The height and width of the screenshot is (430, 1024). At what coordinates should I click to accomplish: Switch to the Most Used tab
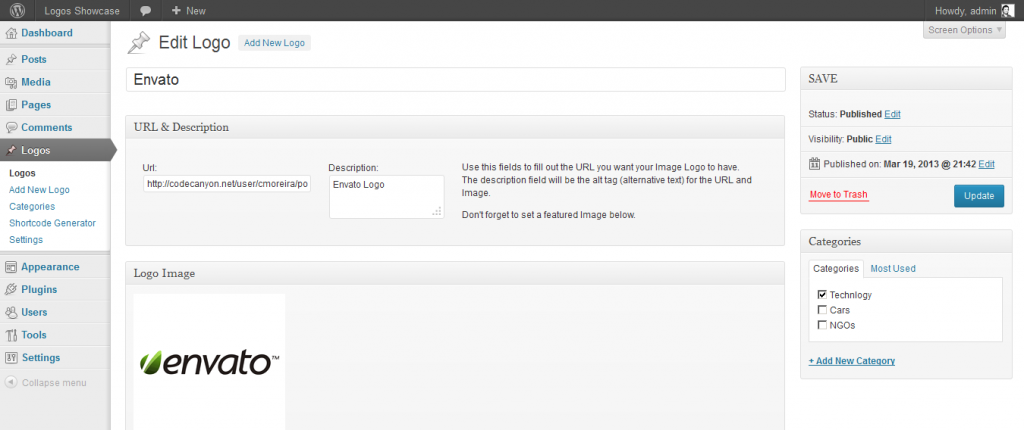892,268
